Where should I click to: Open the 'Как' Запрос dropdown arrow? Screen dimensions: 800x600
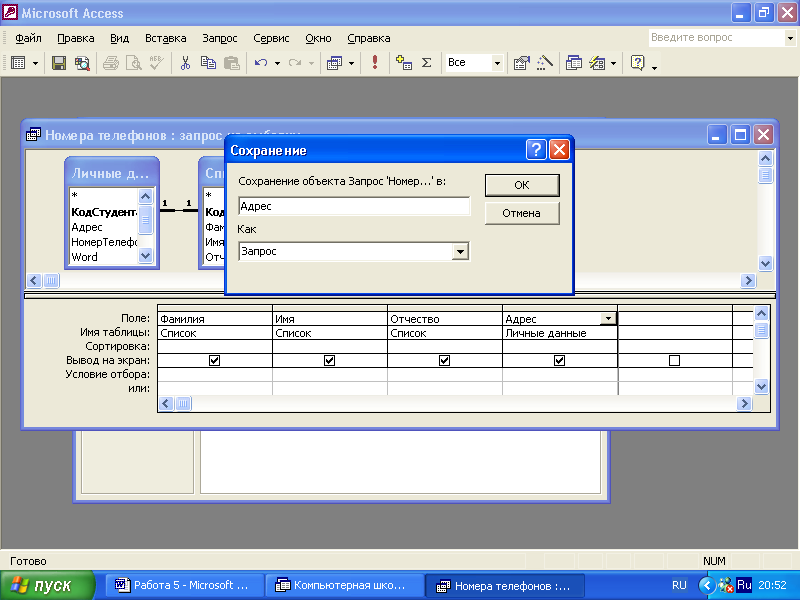460,252
